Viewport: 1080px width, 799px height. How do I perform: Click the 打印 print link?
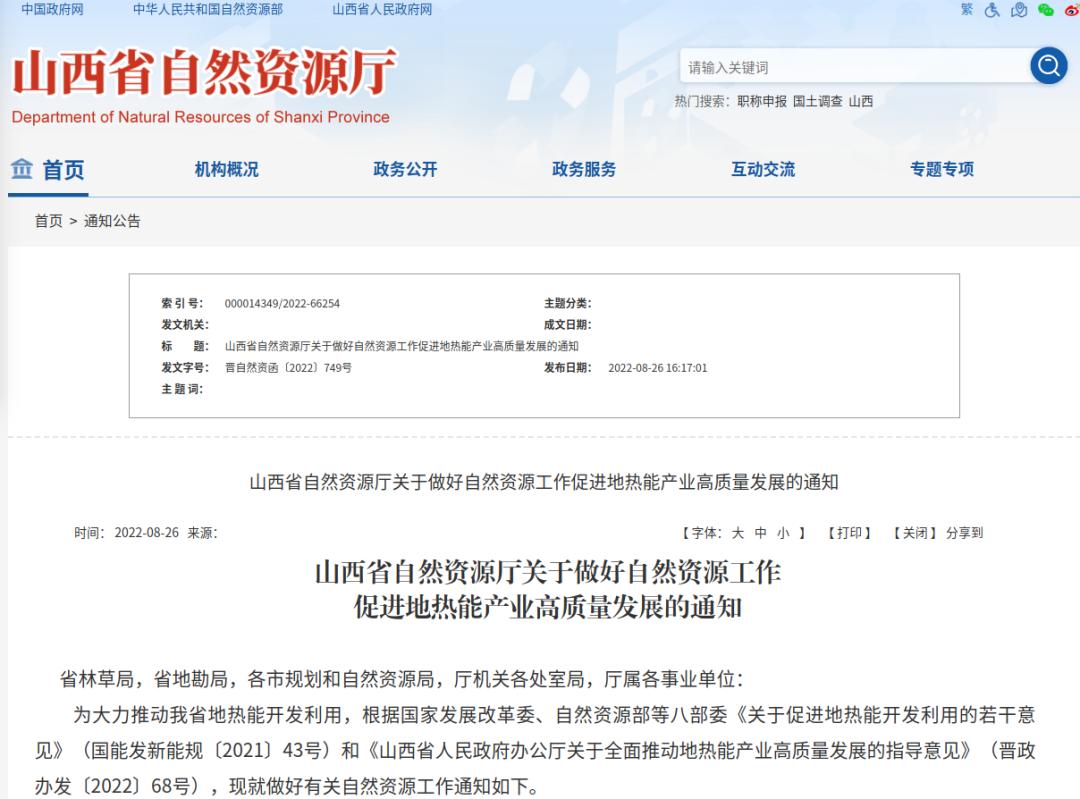tap(850, 533)
